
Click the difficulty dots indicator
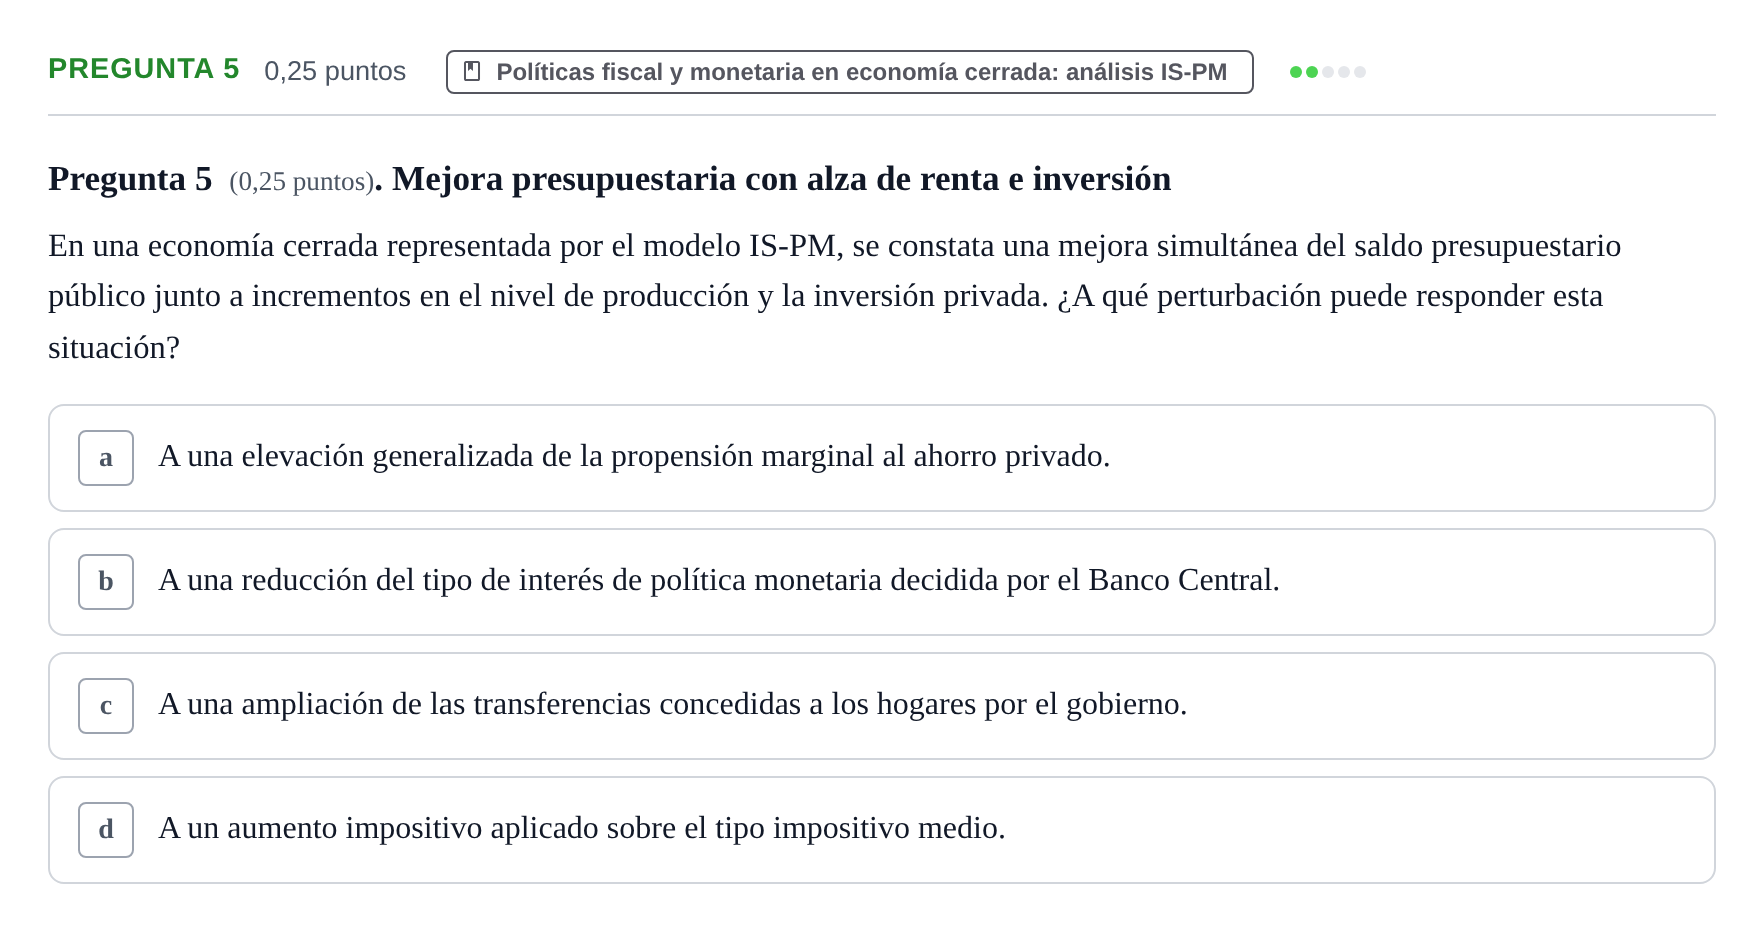pos(1327,72)
